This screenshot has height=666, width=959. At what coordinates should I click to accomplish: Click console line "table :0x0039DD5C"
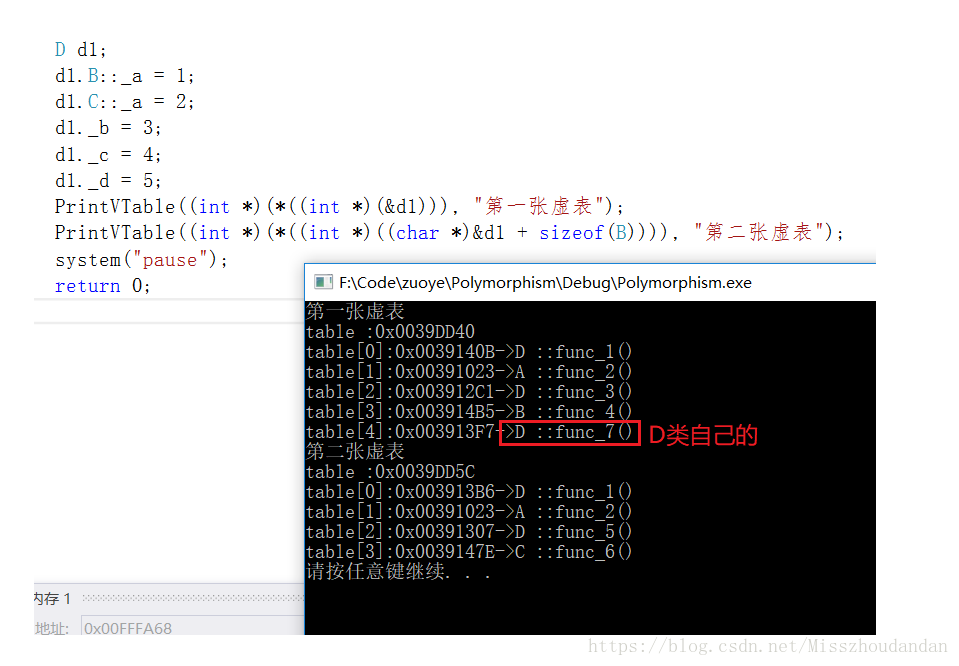click(x=390, y=472)
